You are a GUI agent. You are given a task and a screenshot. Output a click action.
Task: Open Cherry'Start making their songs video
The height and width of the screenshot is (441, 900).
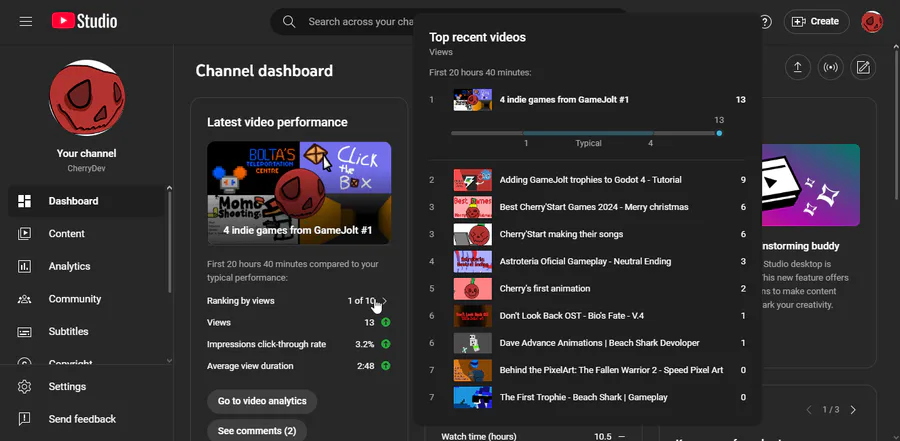[587, 234]
